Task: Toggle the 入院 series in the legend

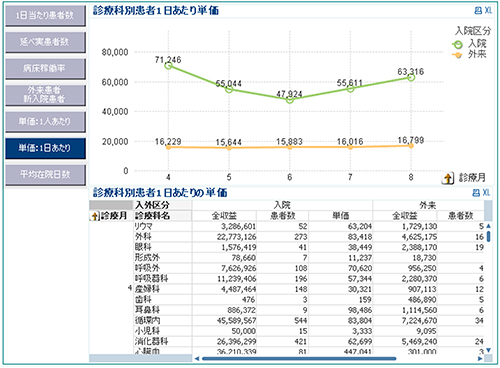Action: [x=470, y=44]
